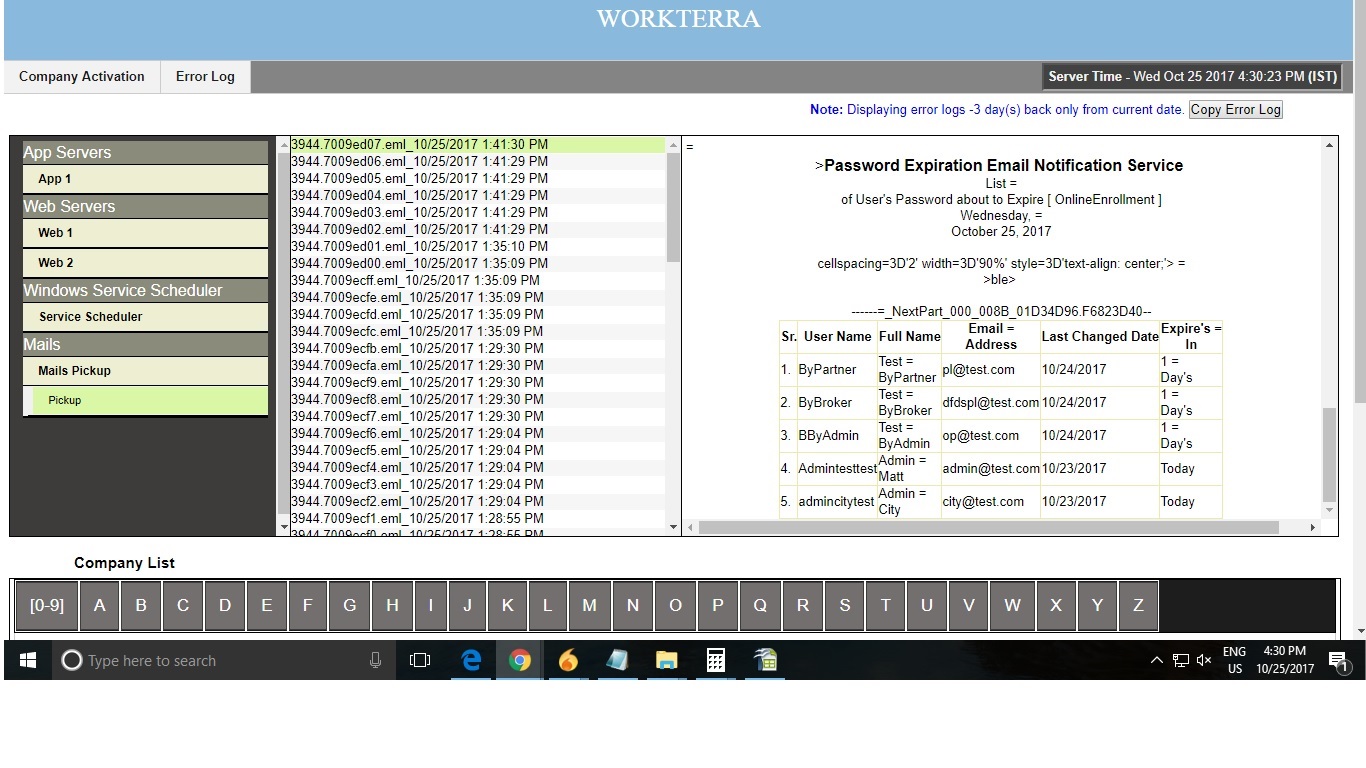Viewport: 1366px width, 768px height.
Task: Switch to the Company Activation tab
Action: tap(82, 76)
